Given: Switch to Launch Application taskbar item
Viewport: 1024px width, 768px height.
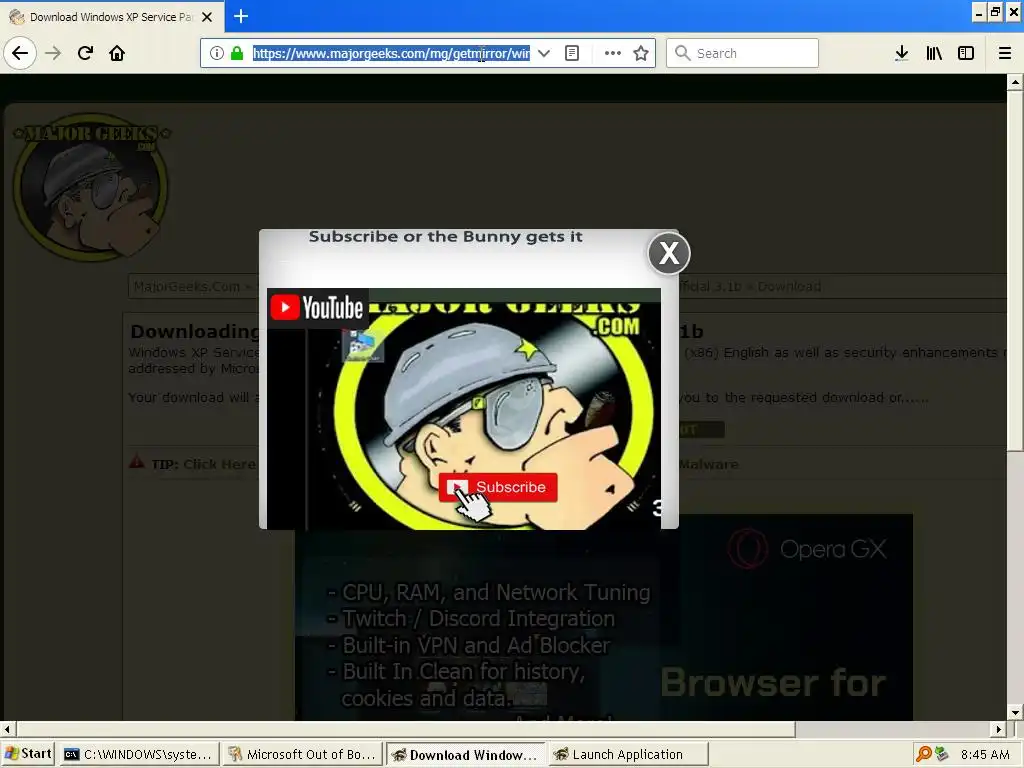Looking at the screenshot, I should click(627, 754).
